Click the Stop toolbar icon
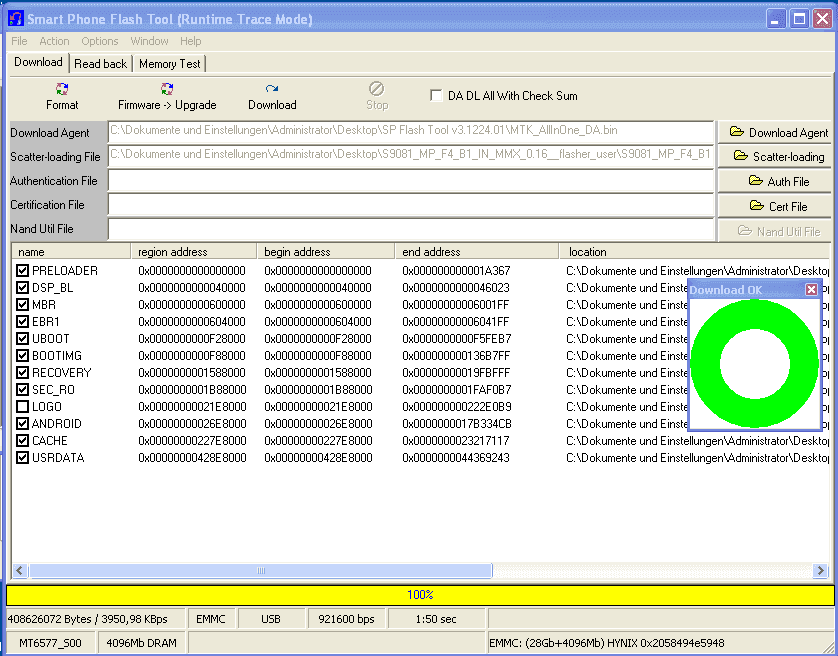The height and width of the screenshot is (656, 838). (x=377, y=88)
